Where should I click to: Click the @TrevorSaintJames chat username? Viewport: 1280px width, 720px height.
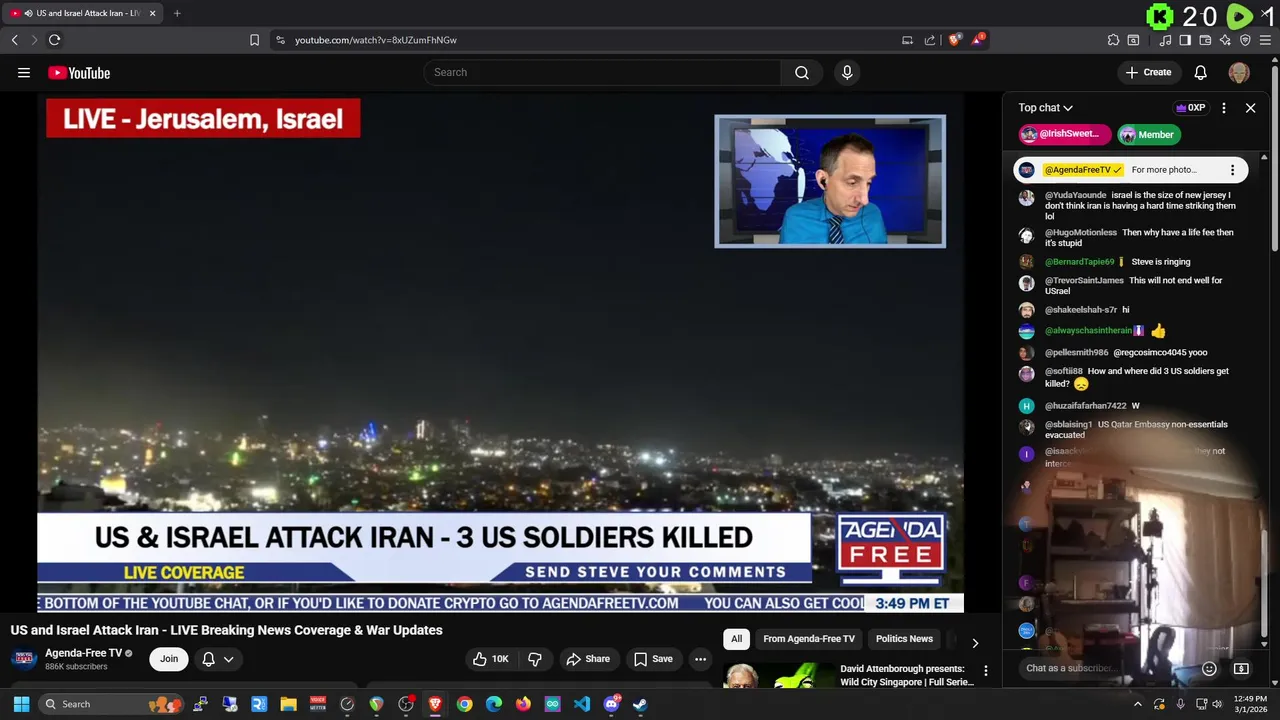point(1084,280)
